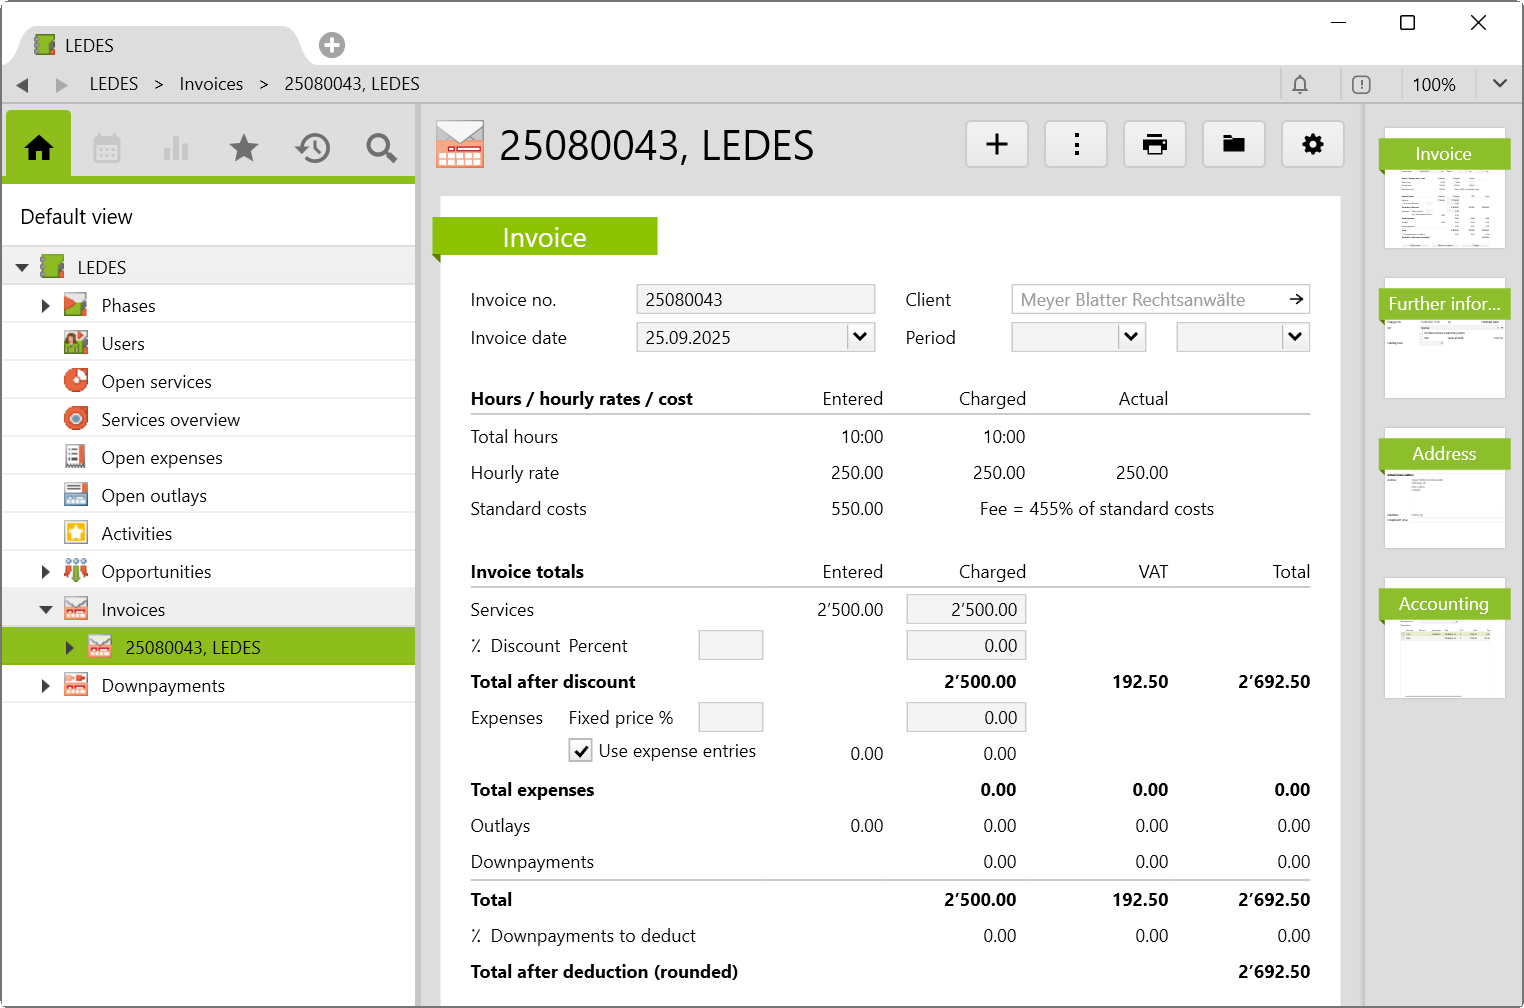
Task: Click the notifications bell icon
Action: 1300,85
